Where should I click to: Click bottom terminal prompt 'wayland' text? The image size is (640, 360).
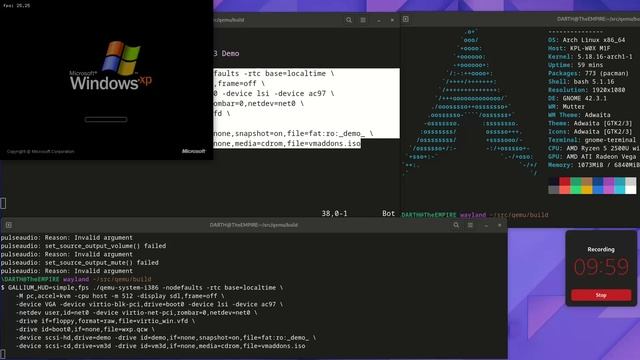(x=76, y=279)
